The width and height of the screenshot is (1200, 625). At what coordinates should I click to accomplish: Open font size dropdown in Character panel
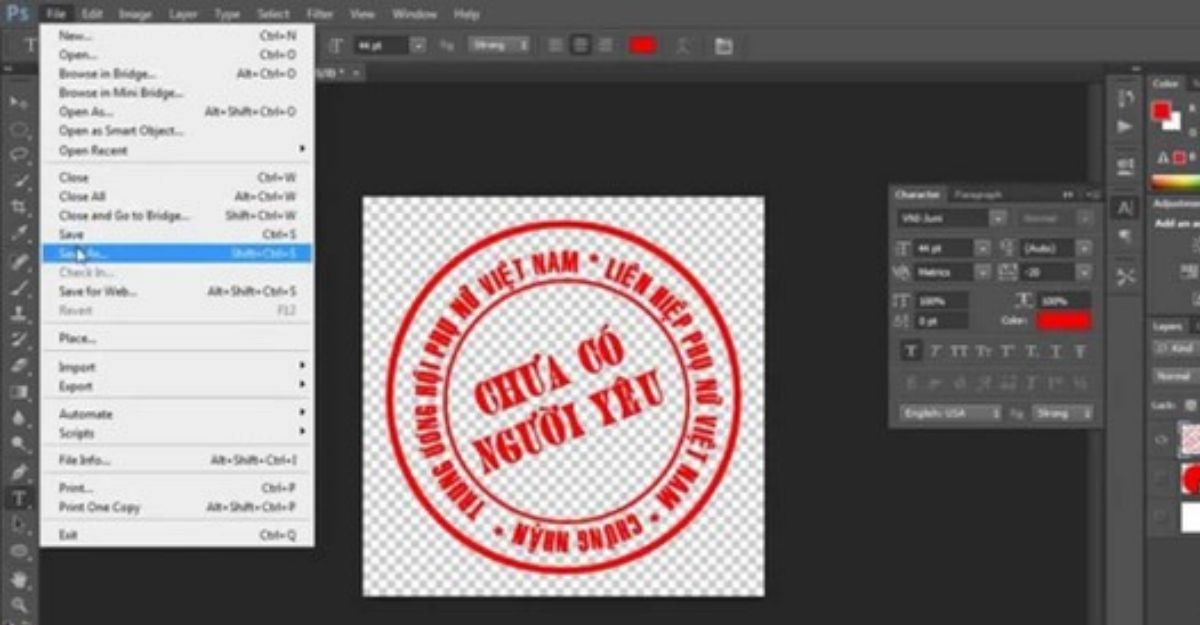coord(982,248)
